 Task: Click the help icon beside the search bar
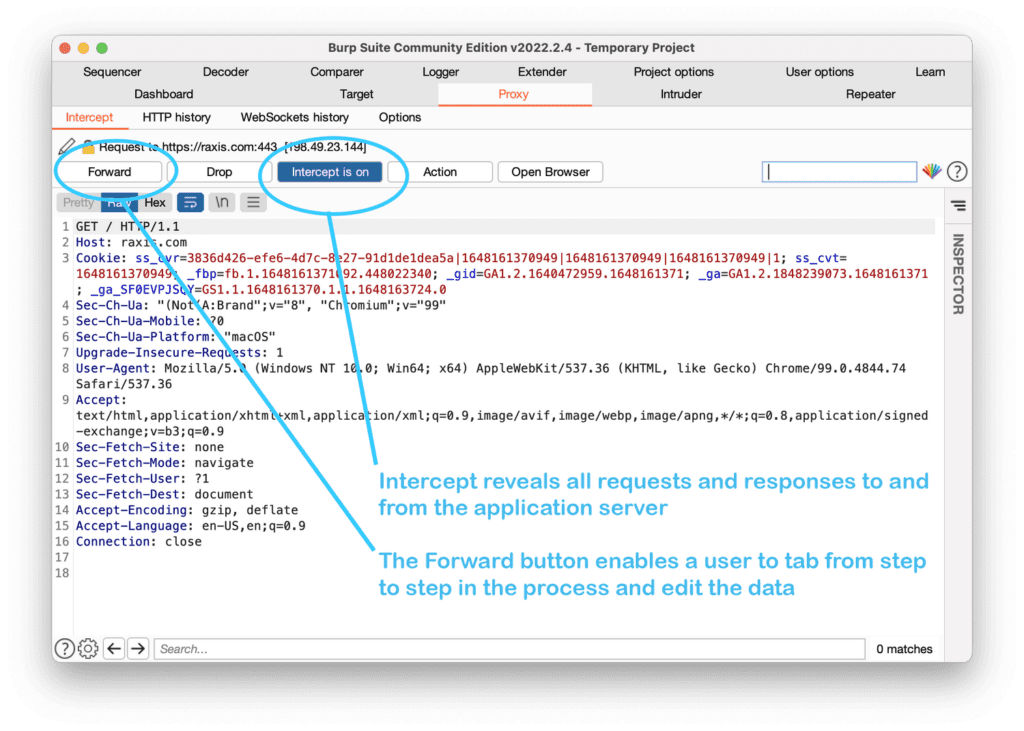[x=957, y=171]
